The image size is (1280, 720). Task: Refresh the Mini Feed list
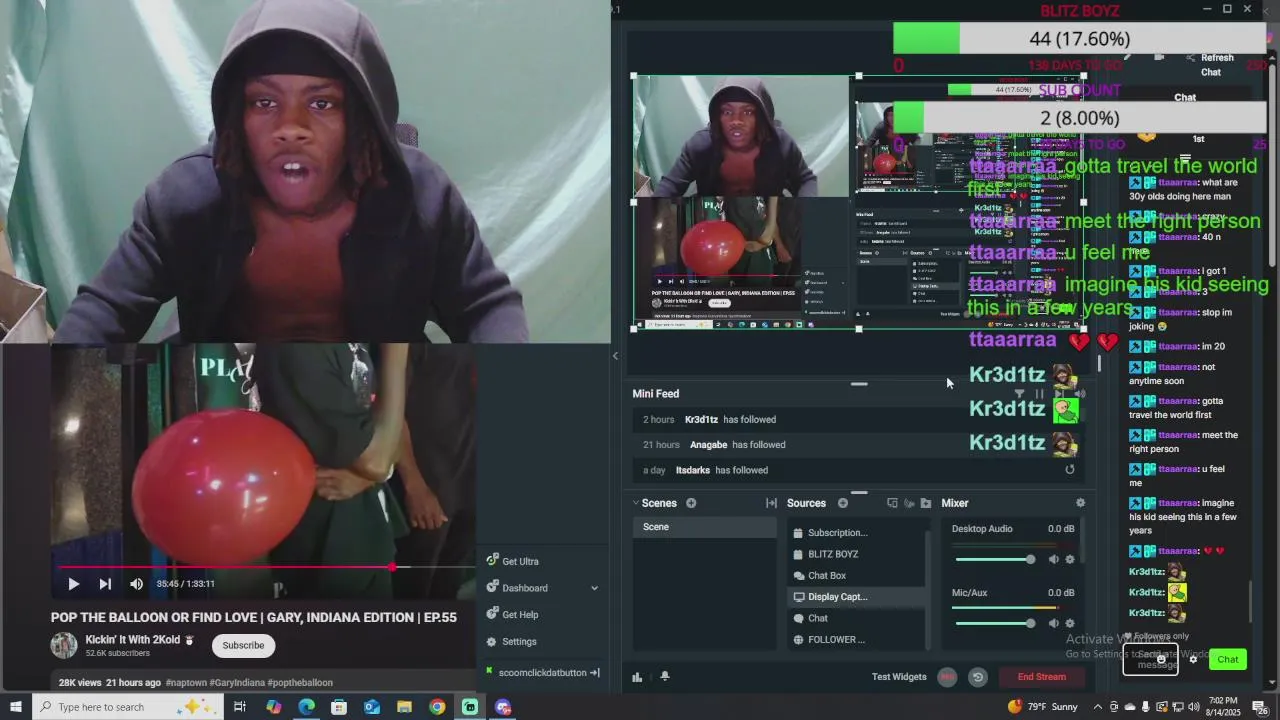point(1070,470)
